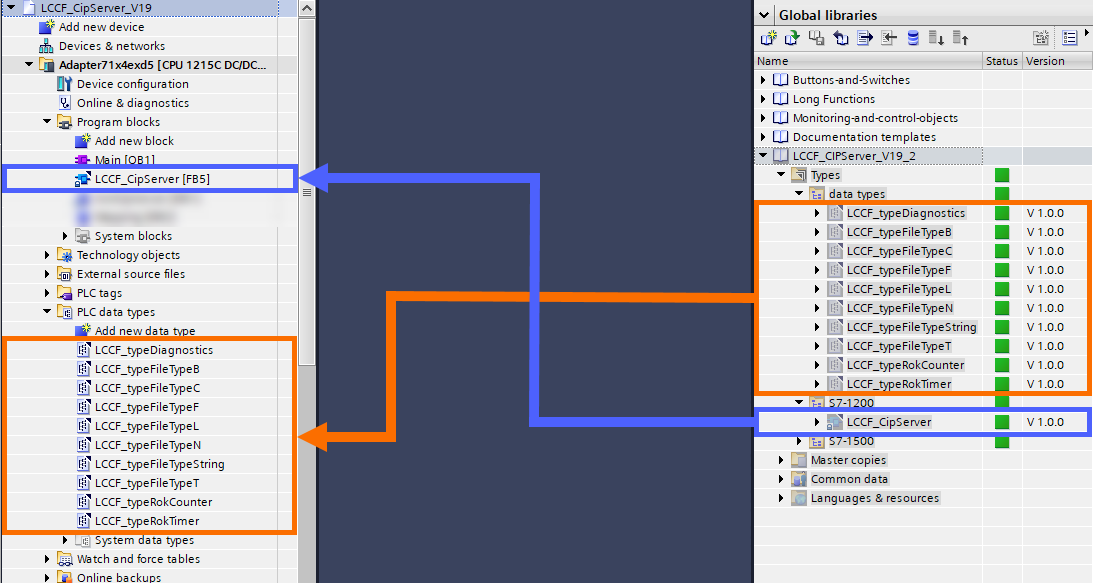Collapse LCCF_CIPServer_V19_2 library
The image size is (1093, 583).
click(x=763, y=156)
